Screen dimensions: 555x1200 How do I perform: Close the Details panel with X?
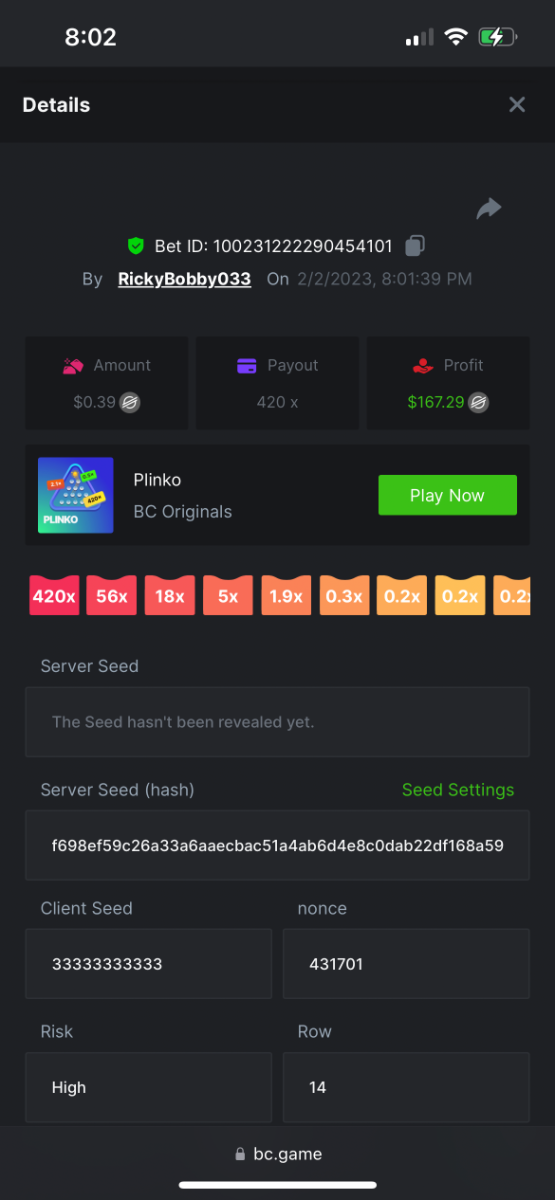[517, 105]
